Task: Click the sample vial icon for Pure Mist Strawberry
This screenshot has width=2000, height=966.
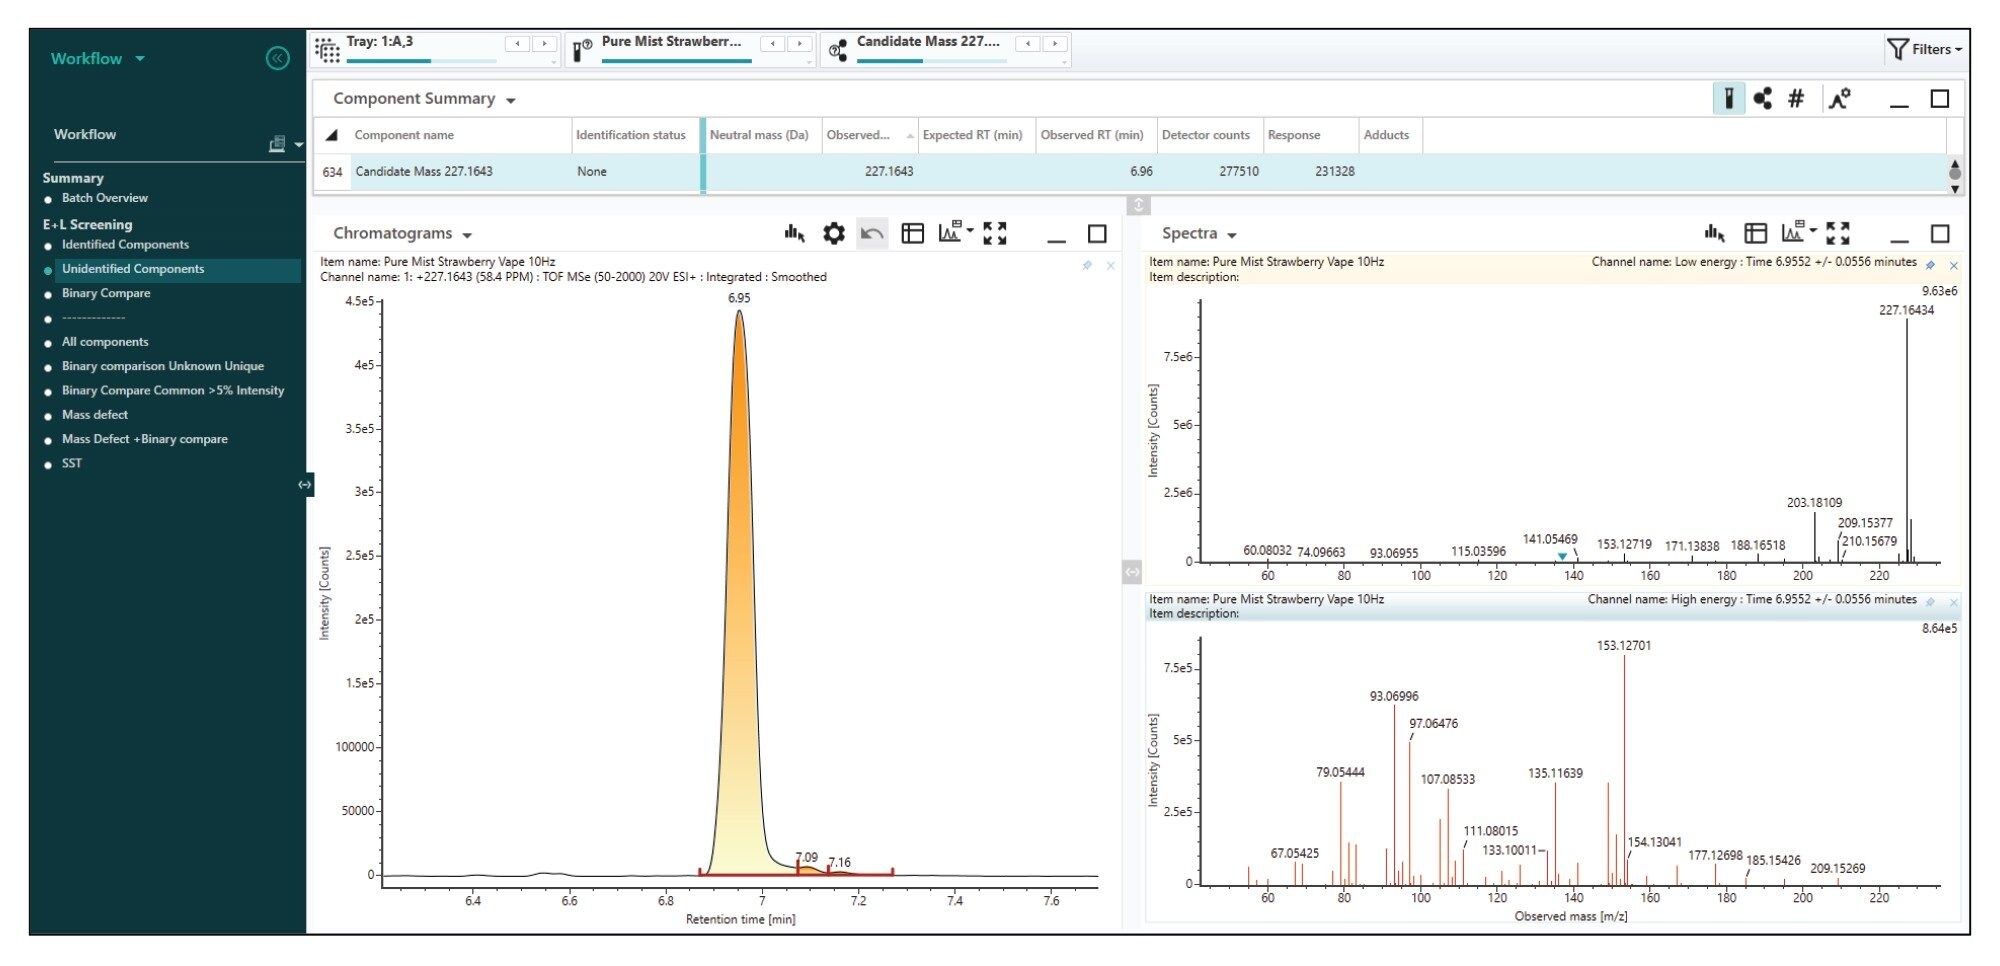Action: tap(582, 49)
